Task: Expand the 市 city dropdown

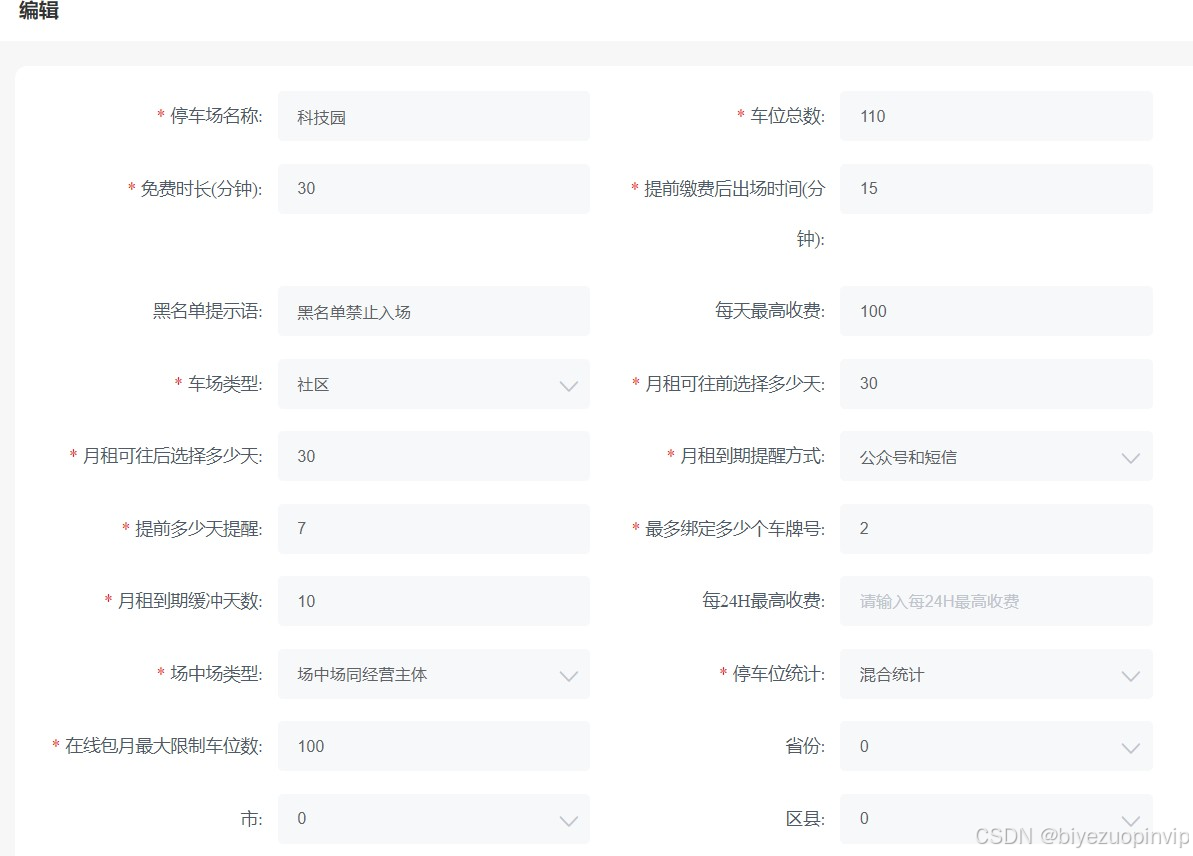Action: tap(433, 818)
